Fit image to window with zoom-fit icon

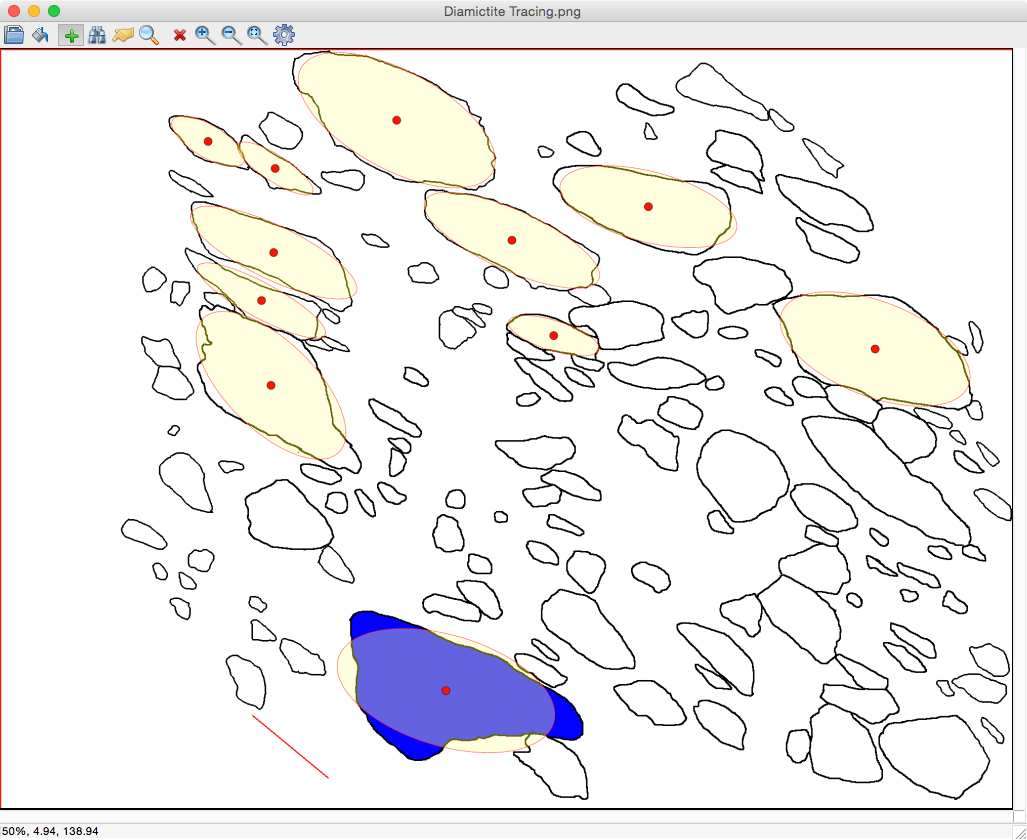tap(257, 35)
